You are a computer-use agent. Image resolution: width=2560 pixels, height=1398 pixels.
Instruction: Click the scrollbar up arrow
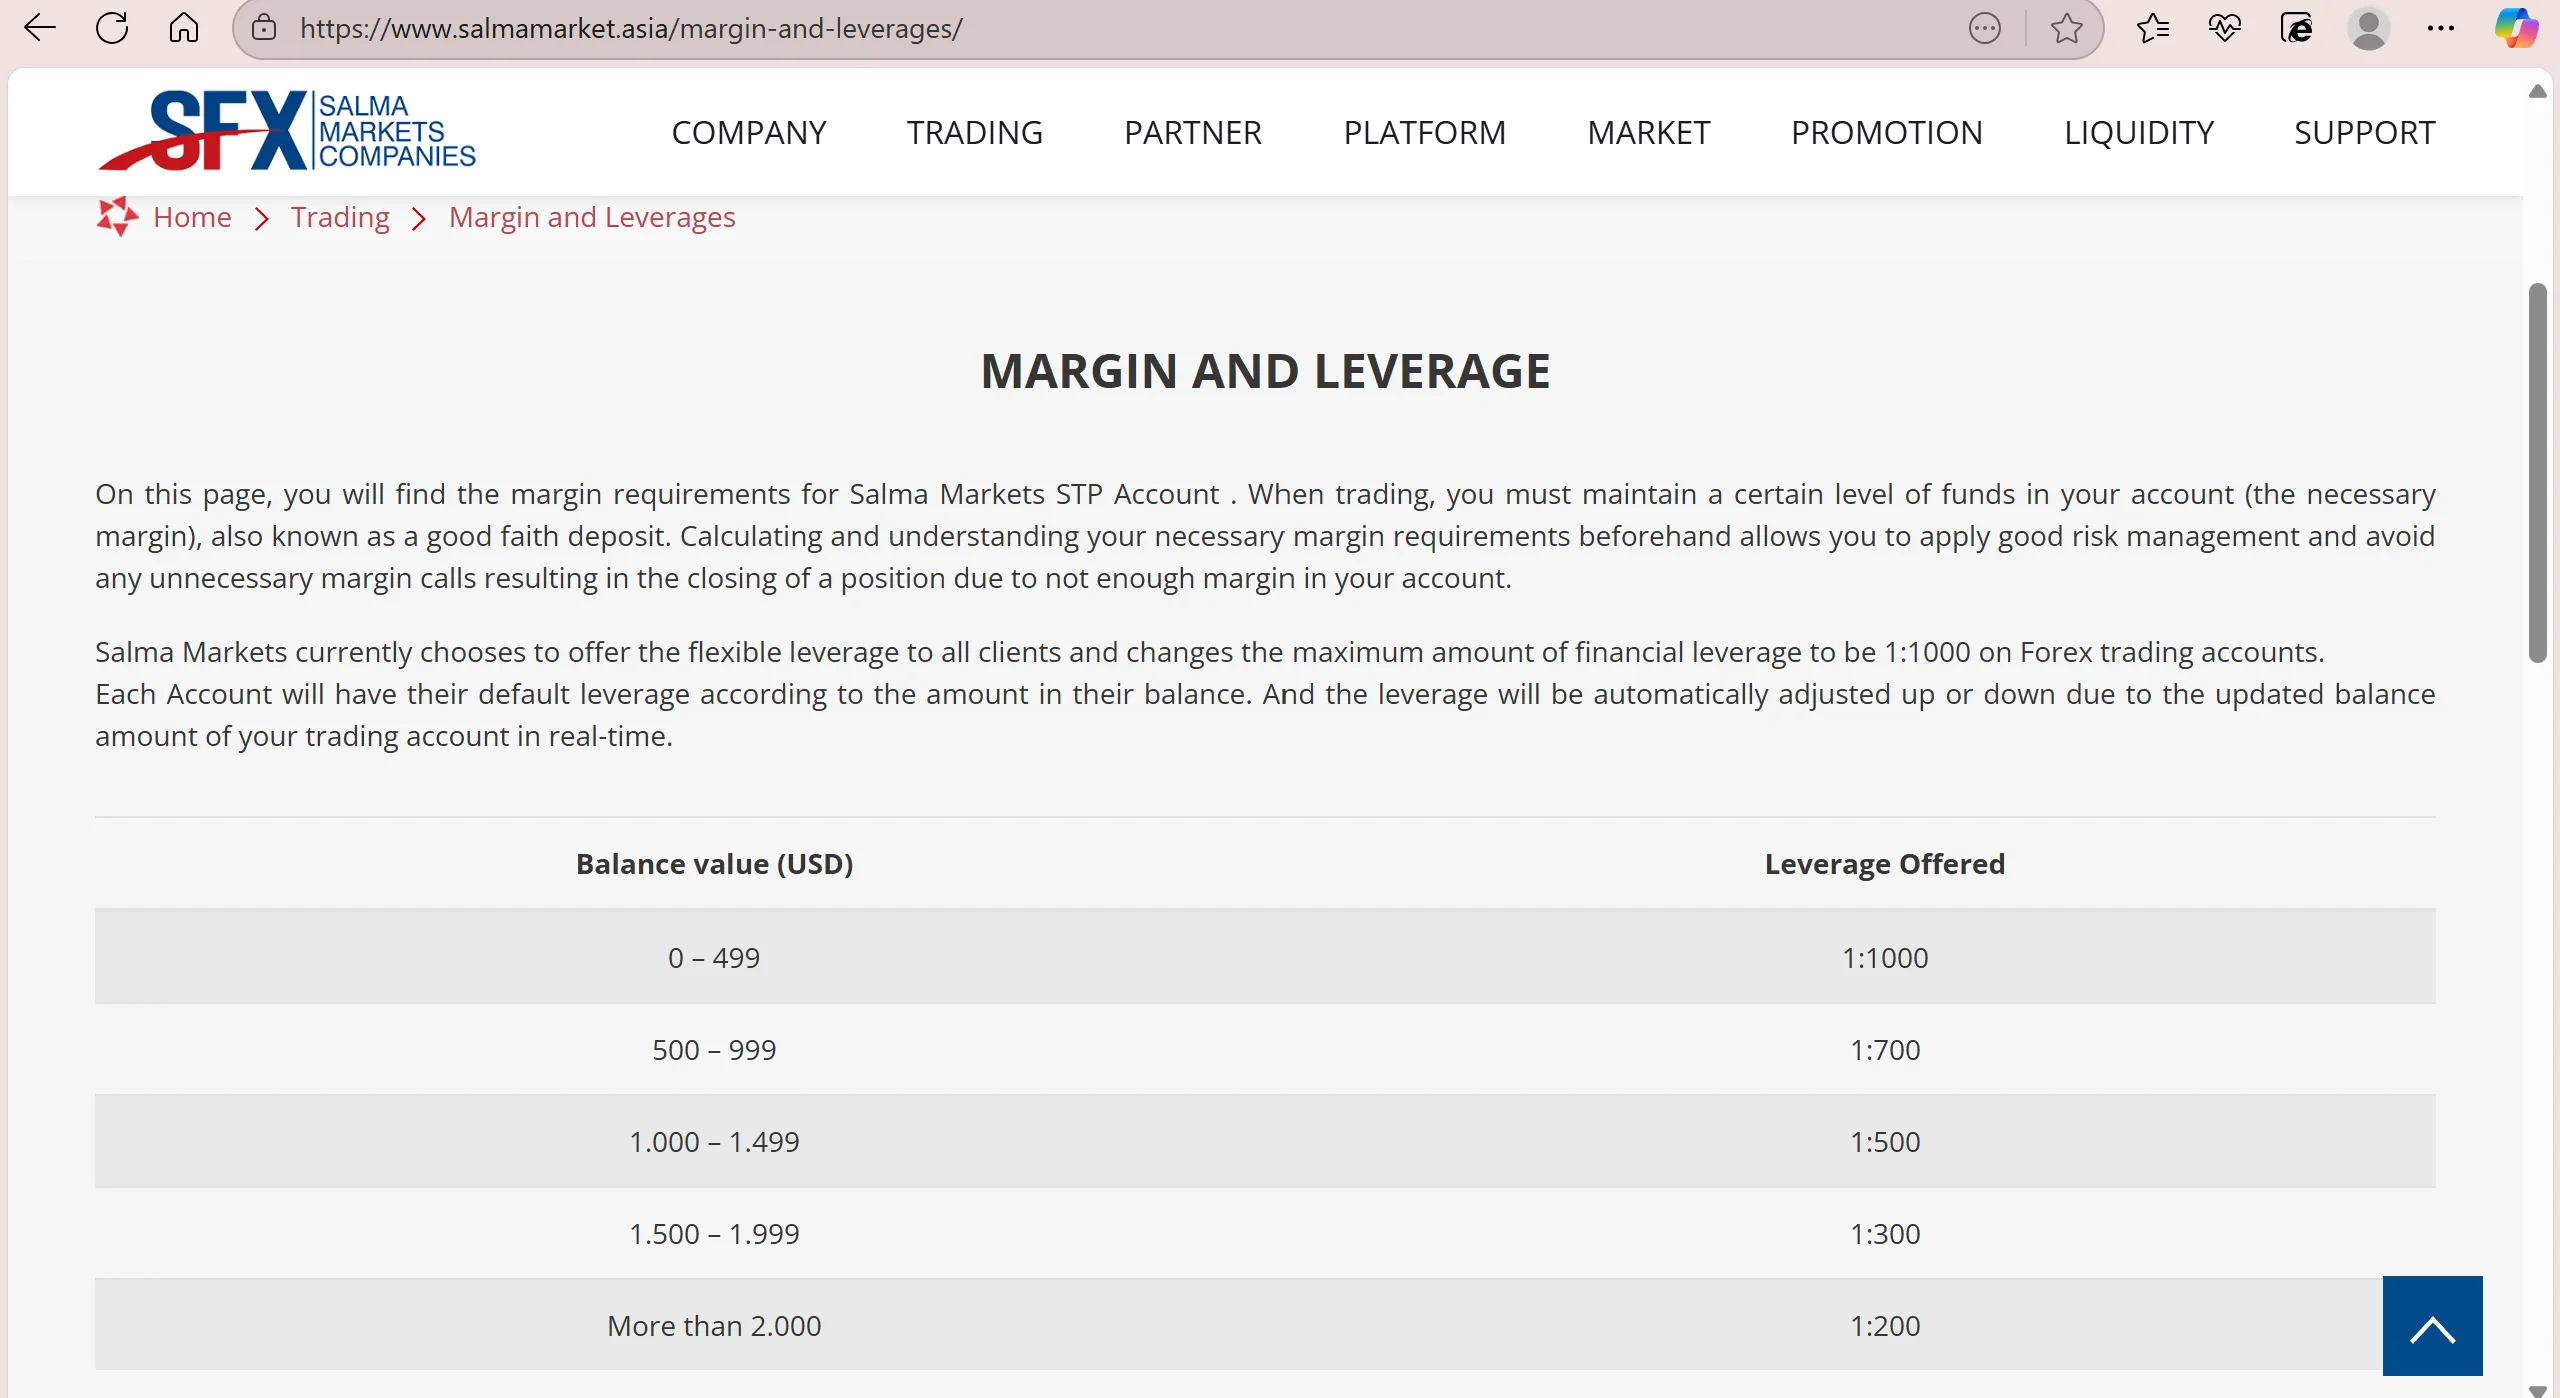pos(2537,91)
